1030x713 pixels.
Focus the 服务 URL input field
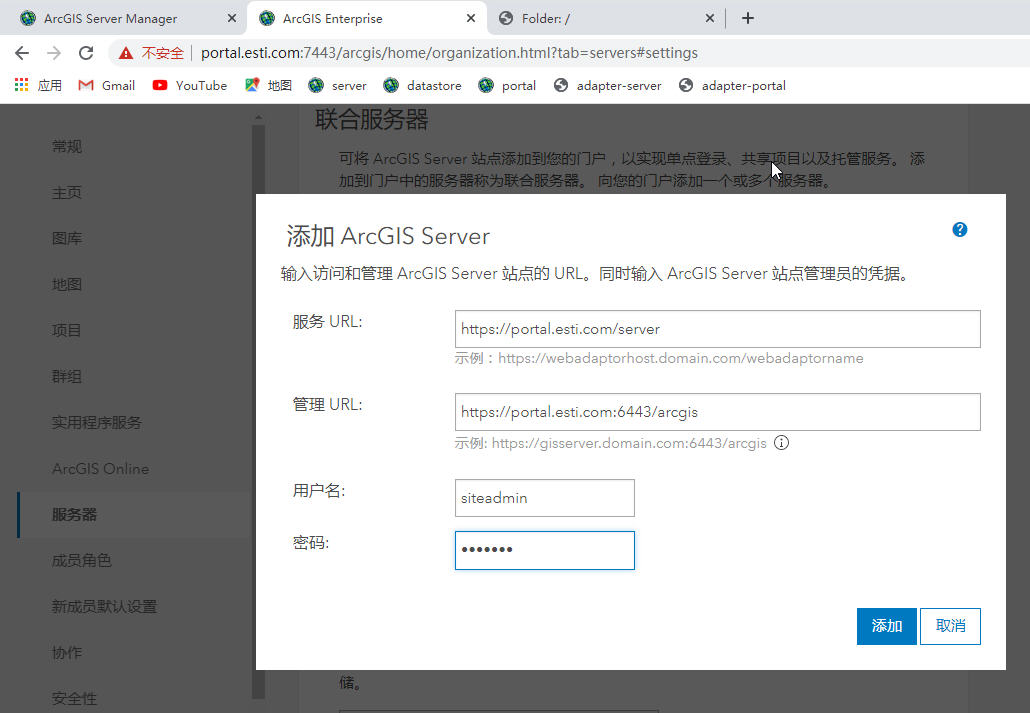717,329
